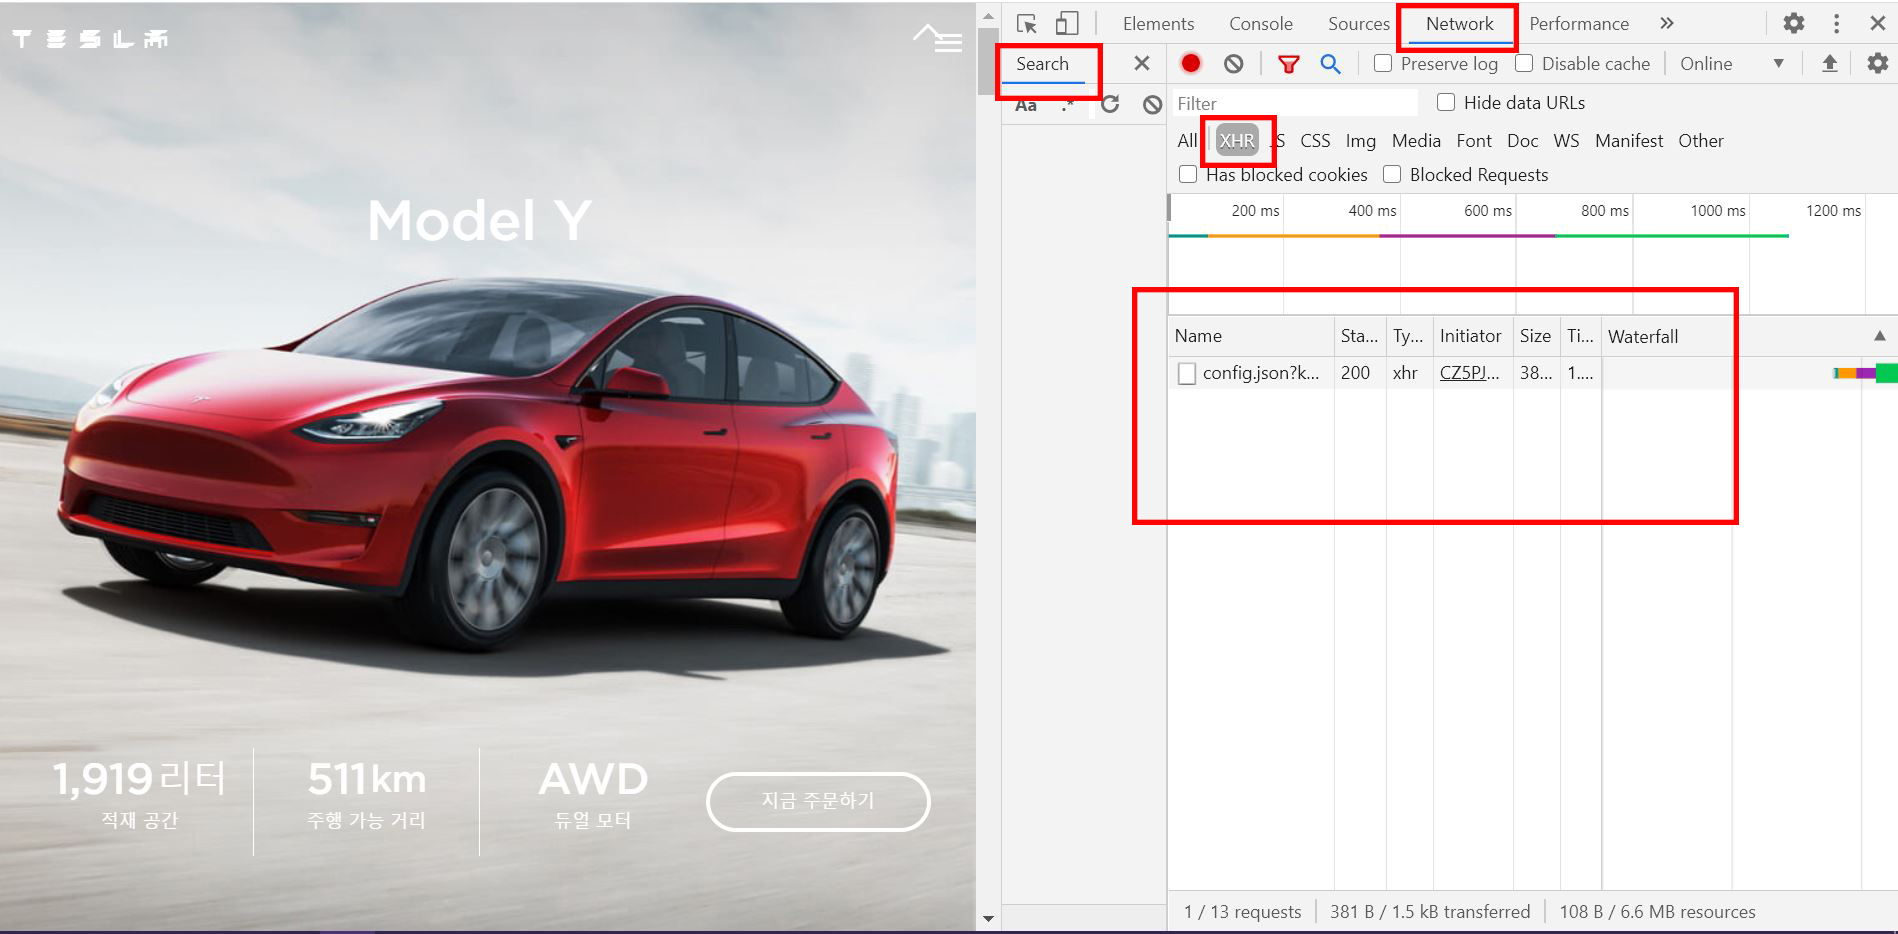The image size is (1898, 934).
Task: Click the 지금 주문하기 order button
Action: coord(818,801)
